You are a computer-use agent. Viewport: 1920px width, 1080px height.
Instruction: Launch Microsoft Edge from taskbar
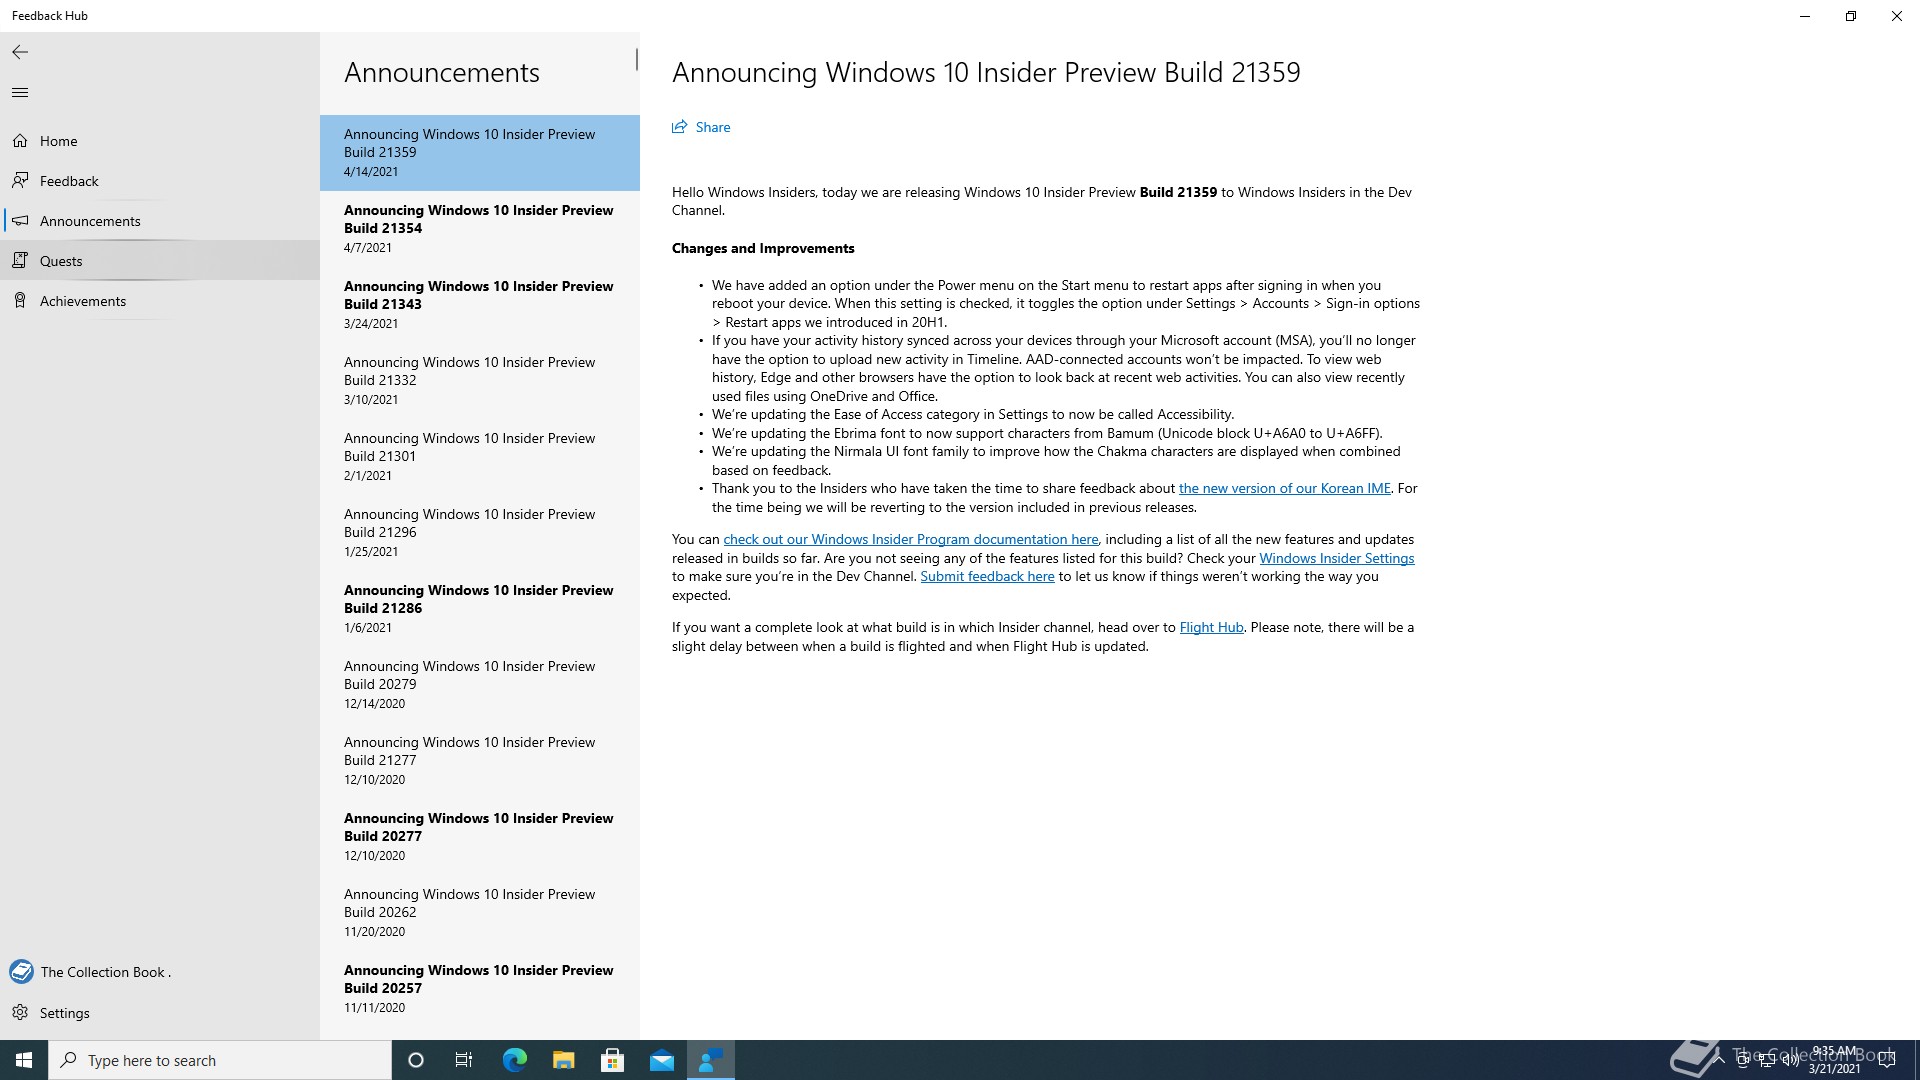click(514, 1060)
